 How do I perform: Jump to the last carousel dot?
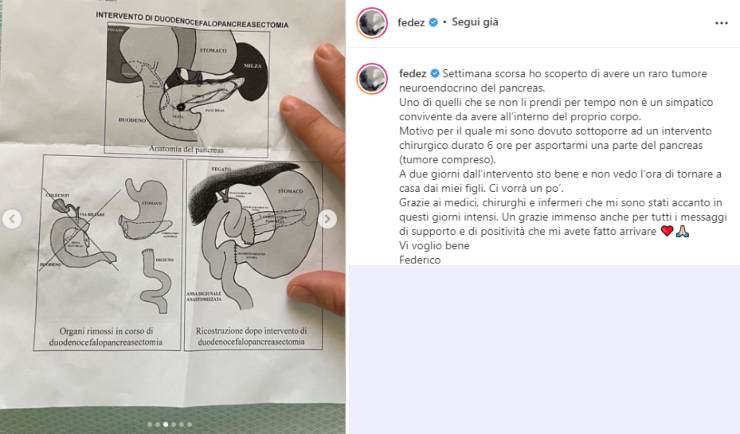click(190, 425)
